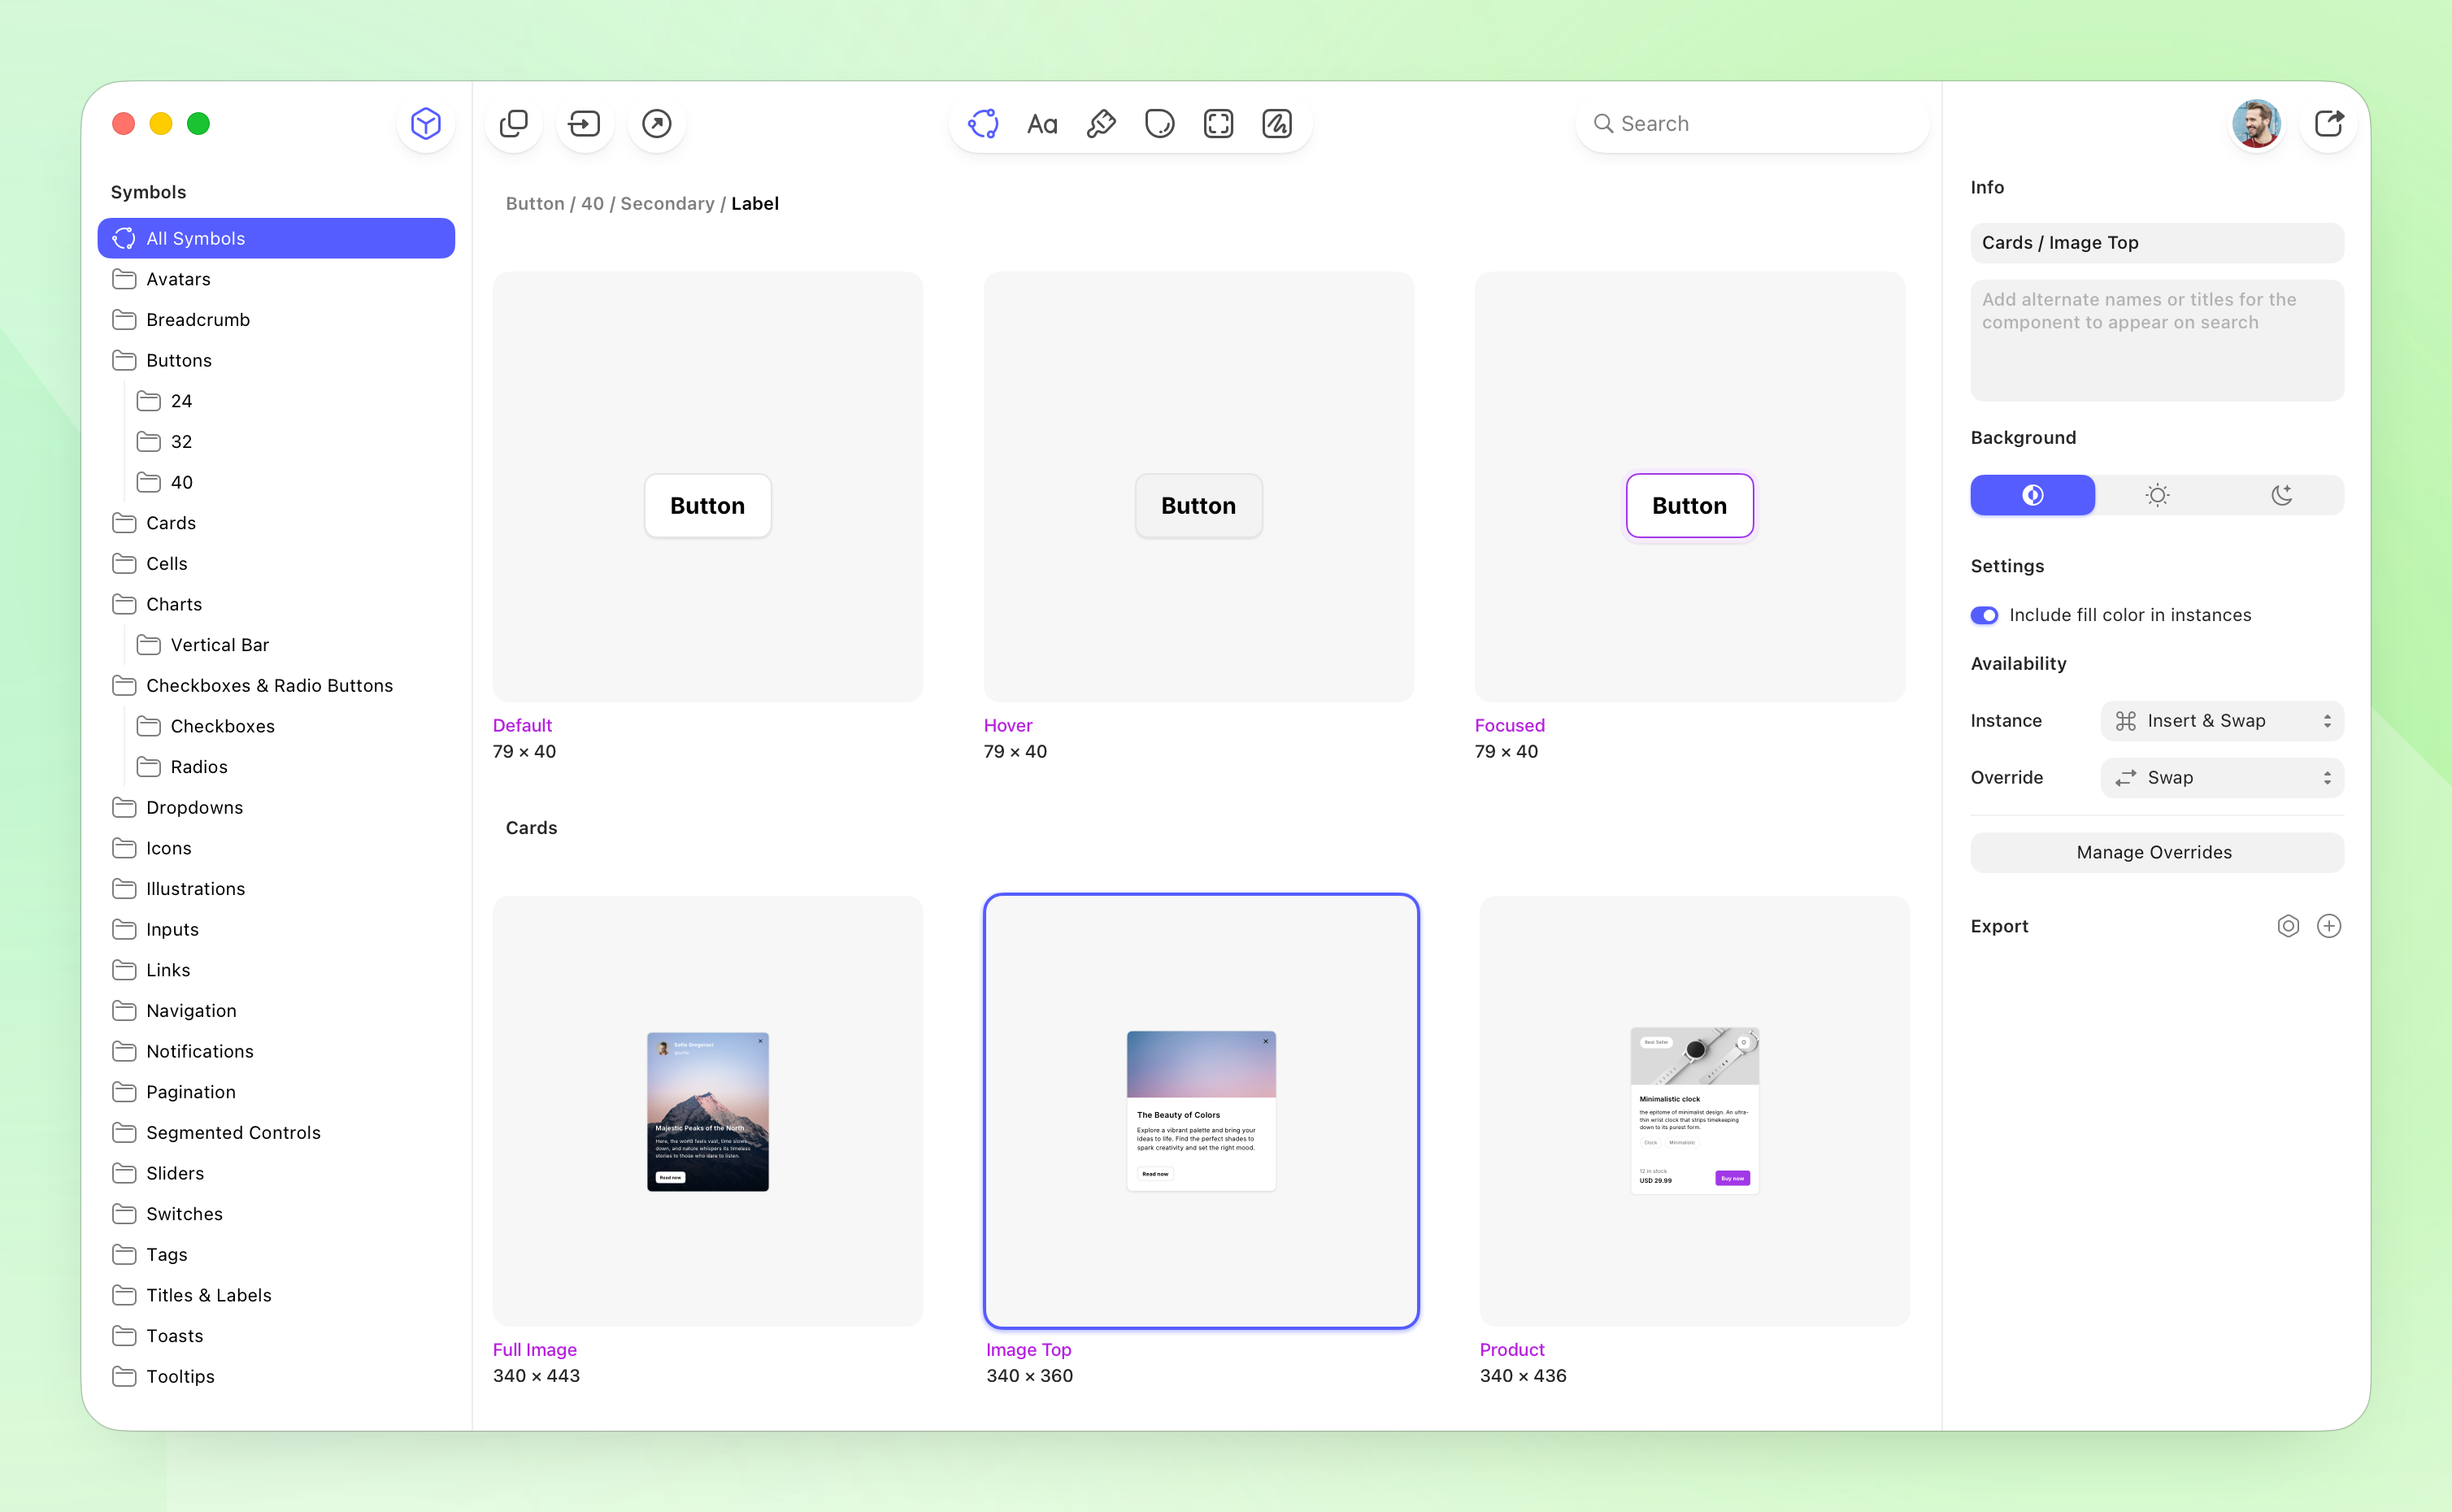Image resolution: width=2452 pixels, height=1512 pixels.
Task: Open the Checkboxes & Radio Buttons folder
Action: pyautogui.click(x=276, y=685)
